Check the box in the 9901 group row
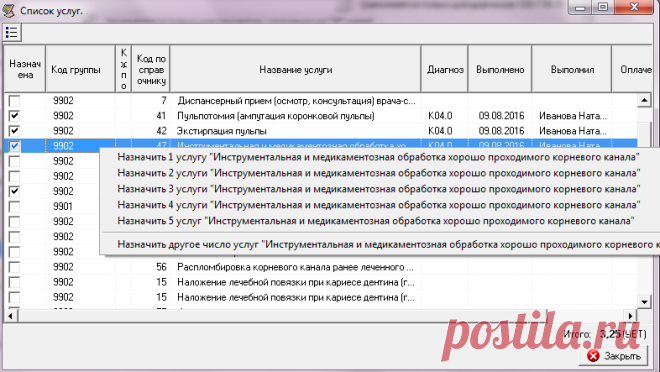The height and width of the screenshot is (372, 660). pos(14,207)
